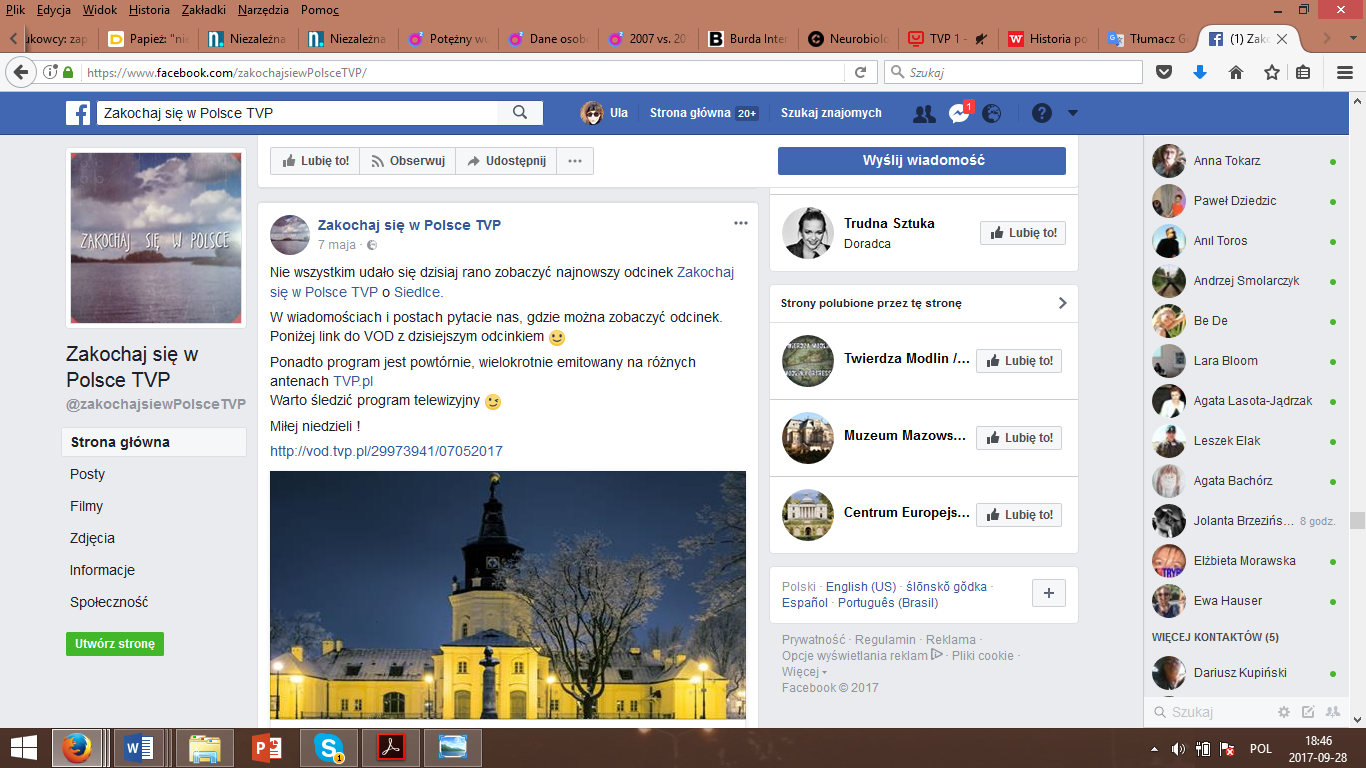1366x768 pixels.
Task: Start new message icon in chat sidebar
Action: coord(1308,712)
